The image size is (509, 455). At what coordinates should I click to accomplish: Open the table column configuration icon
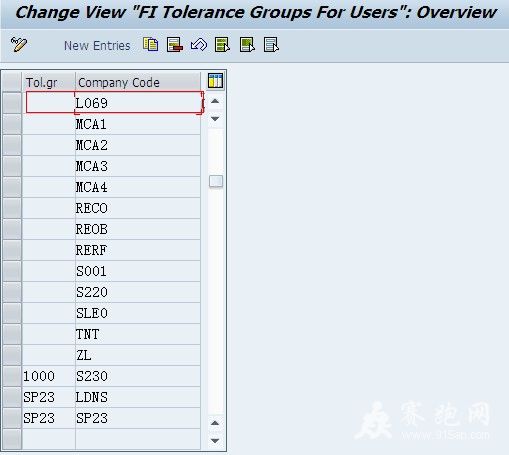215,81
